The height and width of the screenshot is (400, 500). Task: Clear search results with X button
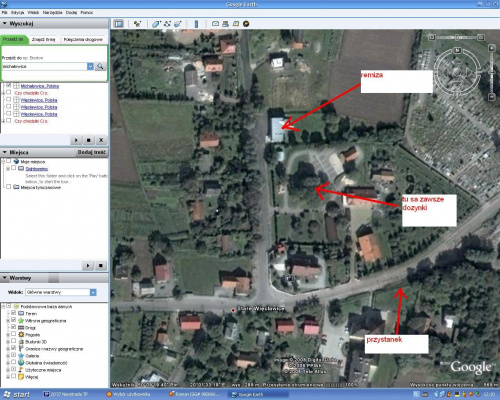pyautogui.click(x=101, y=140)
